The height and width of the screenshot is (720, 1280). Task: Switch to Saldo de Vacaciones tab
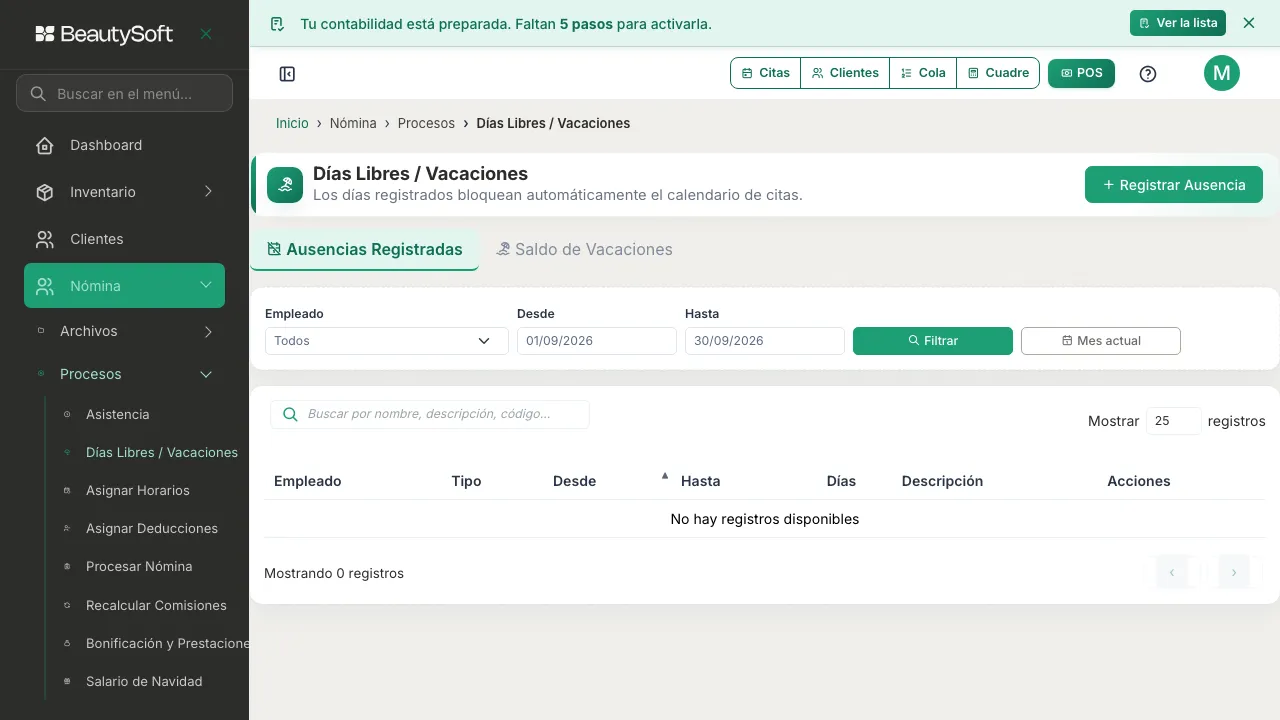(x=584, y=250)
